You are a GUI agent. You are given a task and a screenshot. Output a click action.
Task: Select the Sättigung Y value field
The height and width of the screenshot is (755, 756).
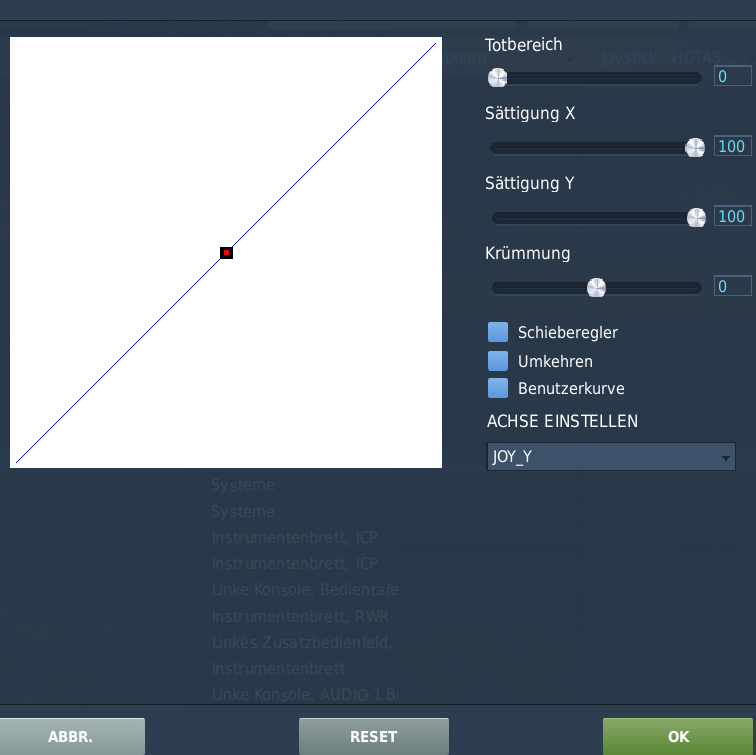[732, 216]
